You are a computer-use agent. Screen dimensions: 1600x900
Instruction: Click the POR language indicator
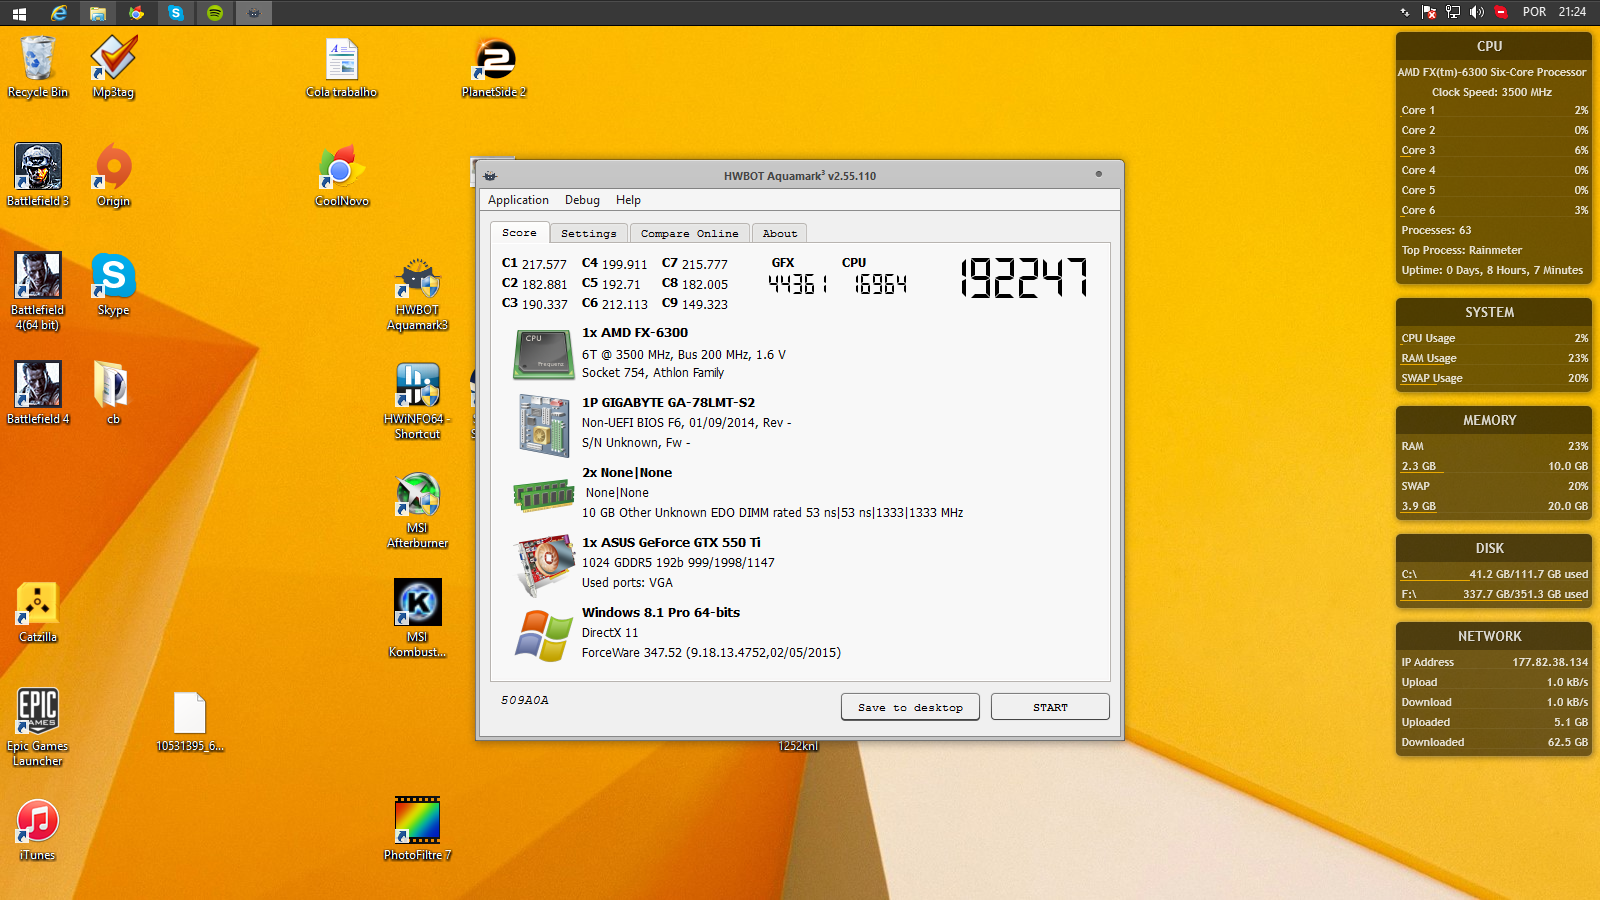point(1534,12)
